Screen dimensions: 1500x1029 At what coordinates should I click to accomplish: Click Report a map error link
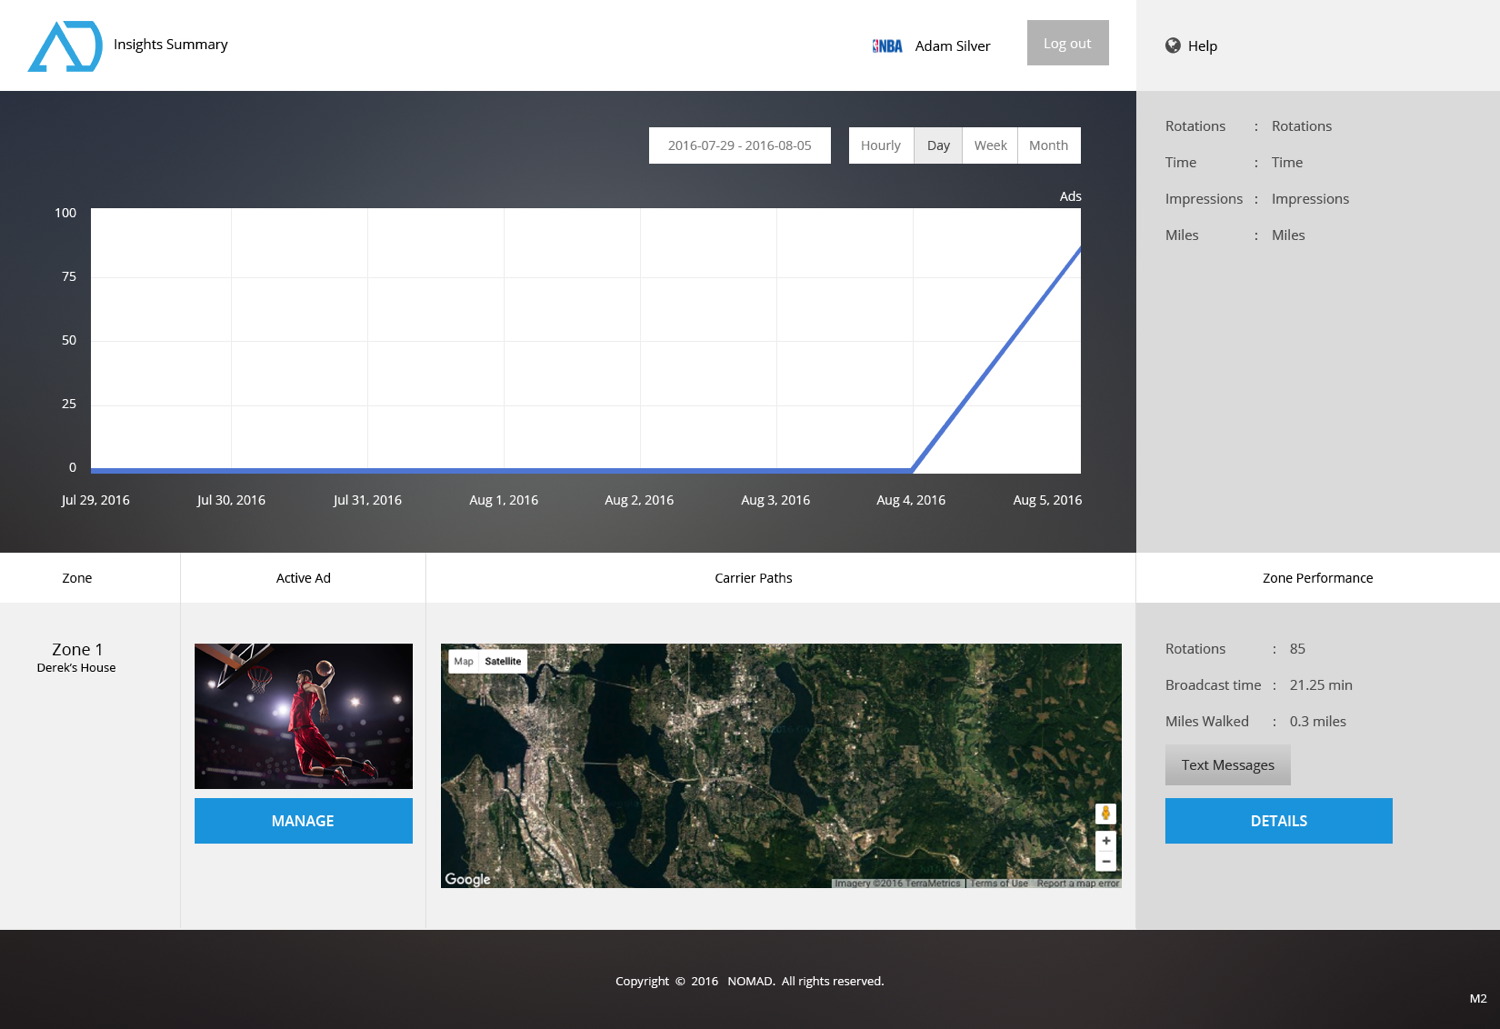(x=1078, y=883)
